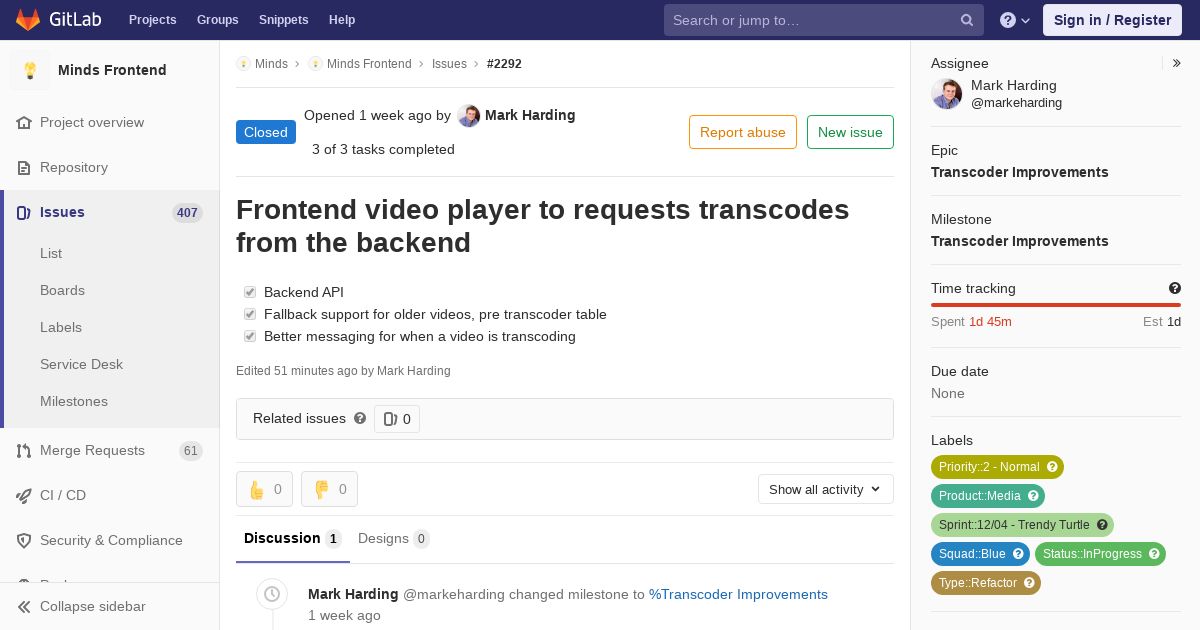
Task: Click the Minds group breadcrumb icon
Action: pos(243,64)
